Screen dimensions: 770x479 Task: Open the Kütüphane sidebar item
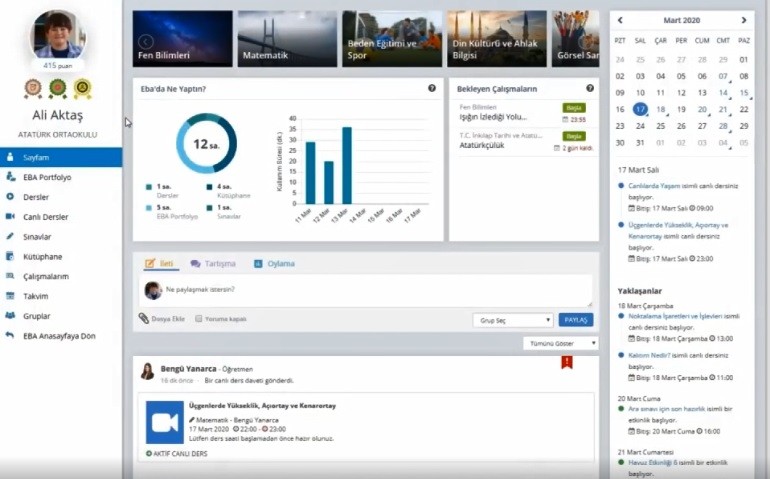point(42,256)
